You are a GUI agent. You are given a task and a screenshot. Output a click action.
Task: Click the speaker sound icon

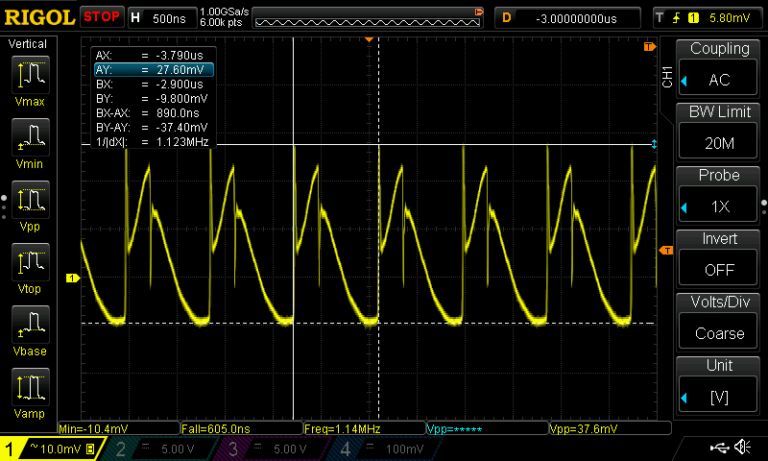743,446
